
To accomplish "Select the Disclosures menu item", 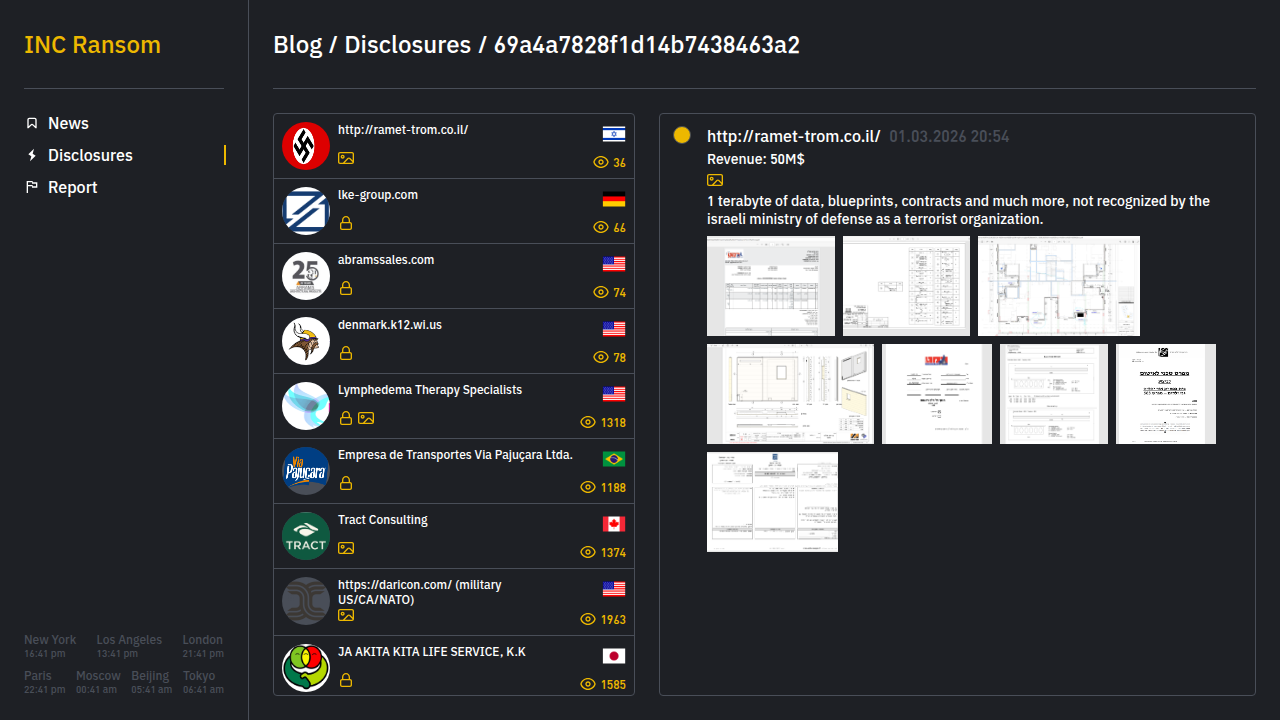I will tap(90, 155).
